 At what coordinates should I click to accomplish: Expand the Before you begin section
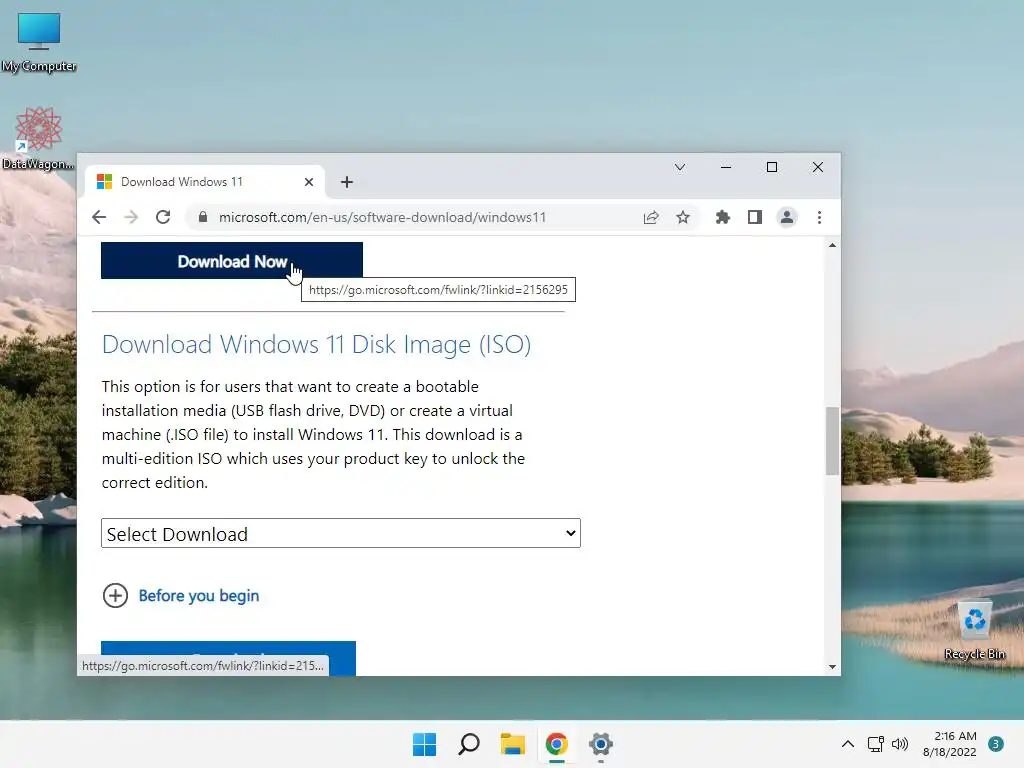116,596
